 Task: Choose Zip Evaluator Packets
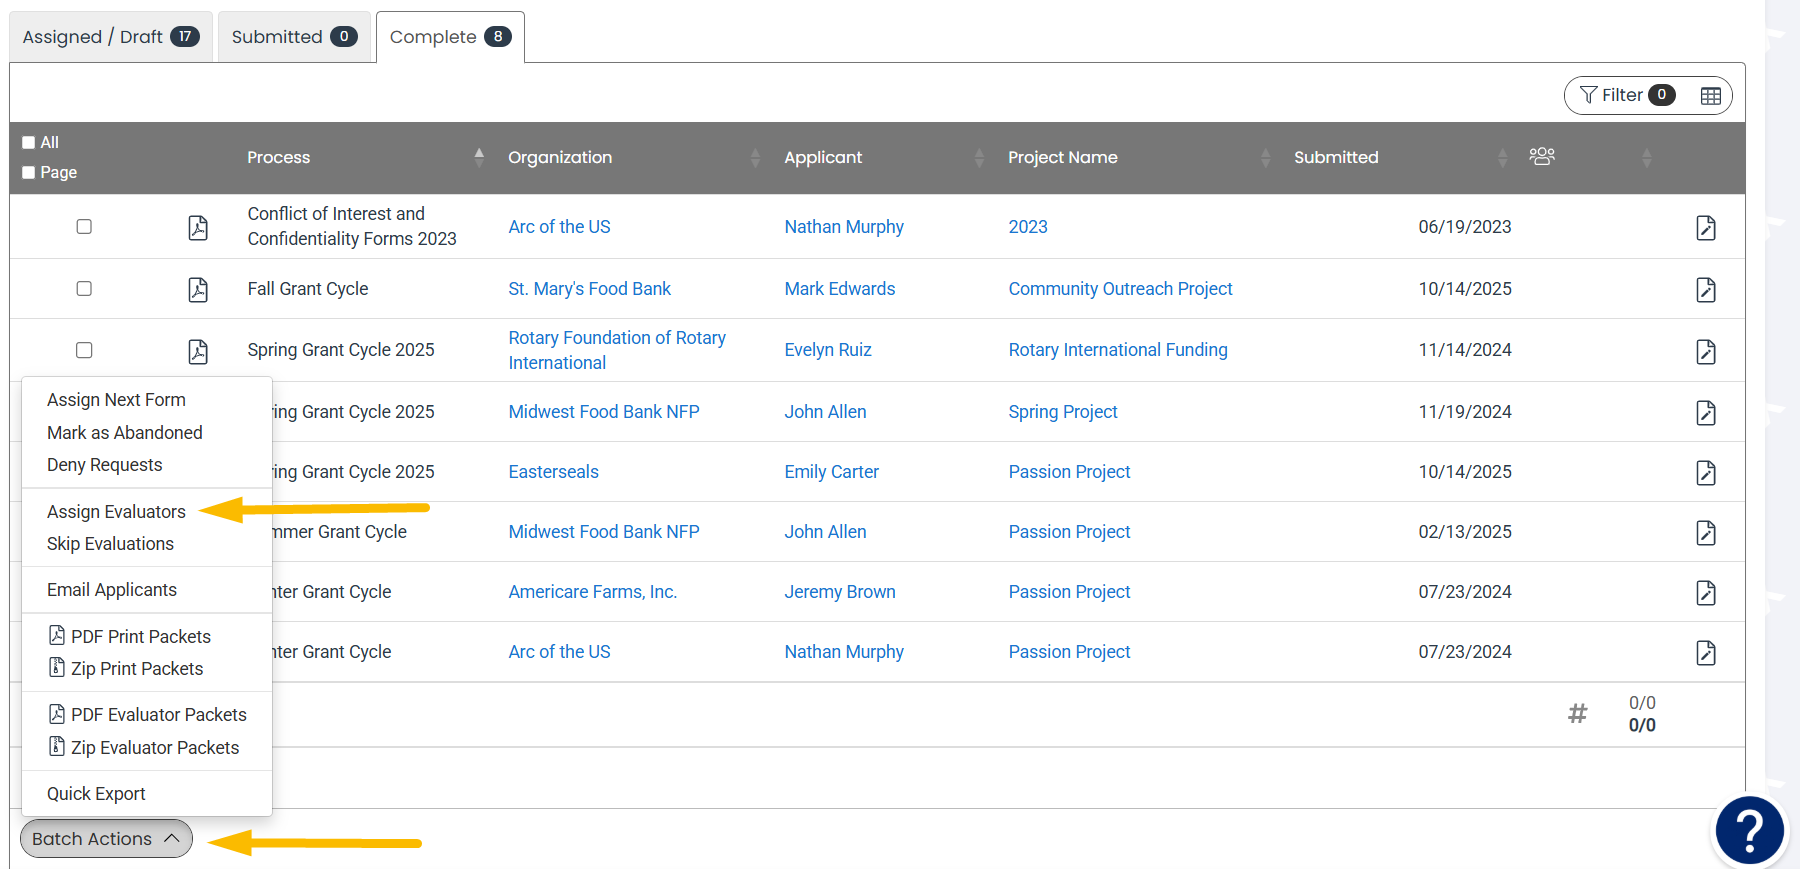point(144,748)
